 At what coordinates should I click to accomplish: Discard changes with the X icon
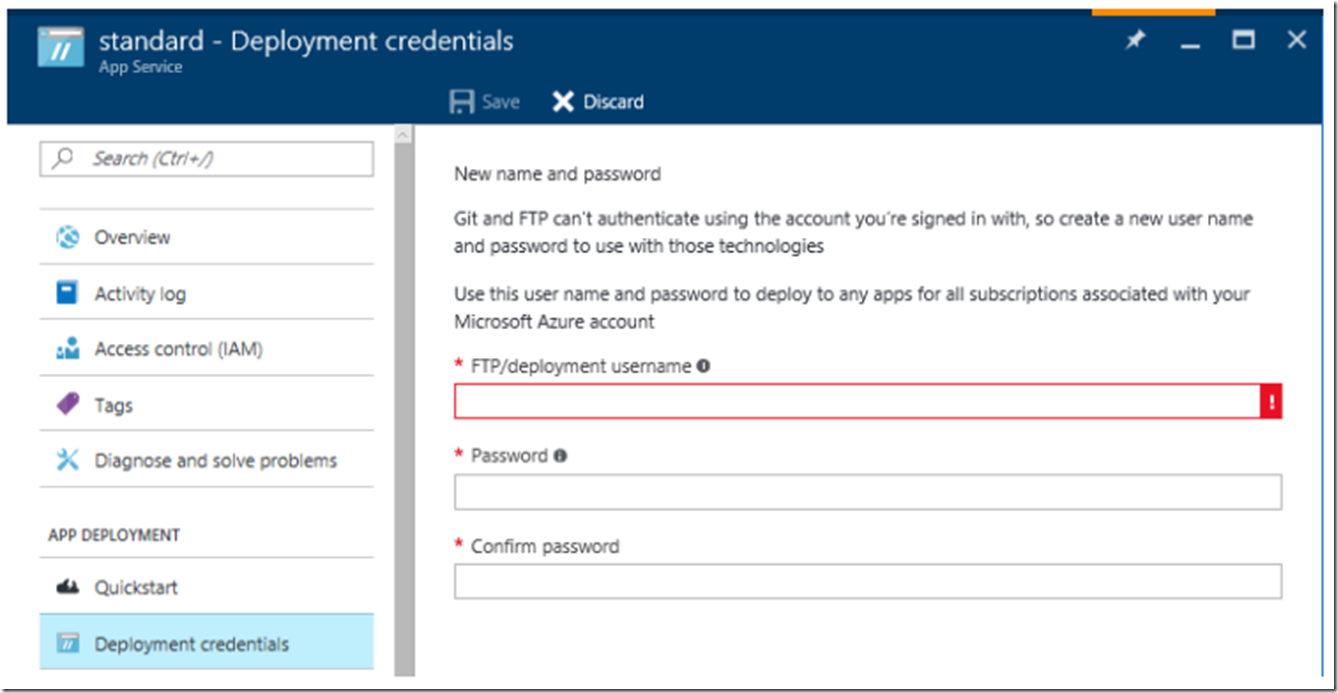pos(563,102)
